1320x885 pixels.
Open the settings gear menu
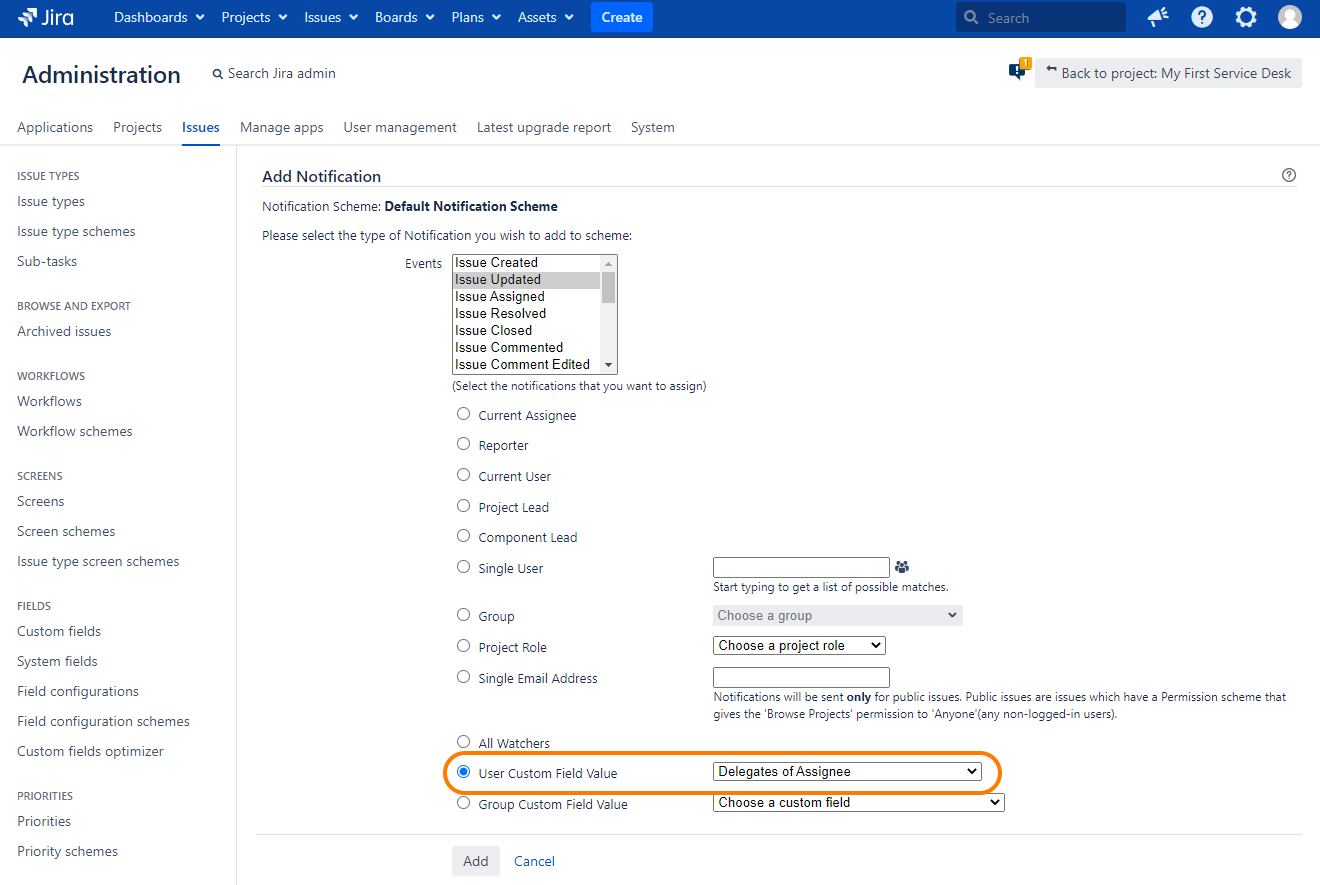pyautogui.click(x=1246, y=17)
